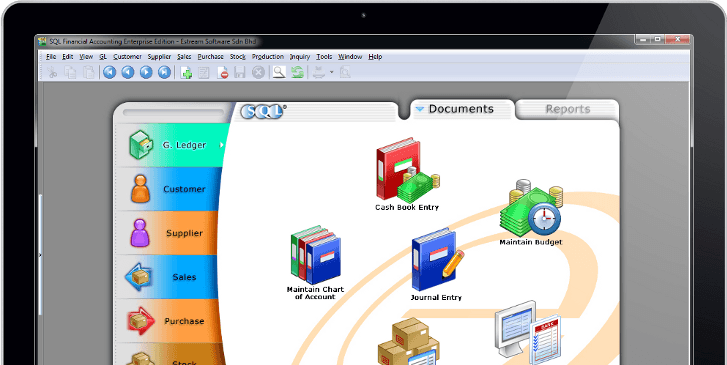The height and width of the screenshot is (365, 727).
Task: Click the Find magnifier toolbar icon
Action: (x=279, y=72)
